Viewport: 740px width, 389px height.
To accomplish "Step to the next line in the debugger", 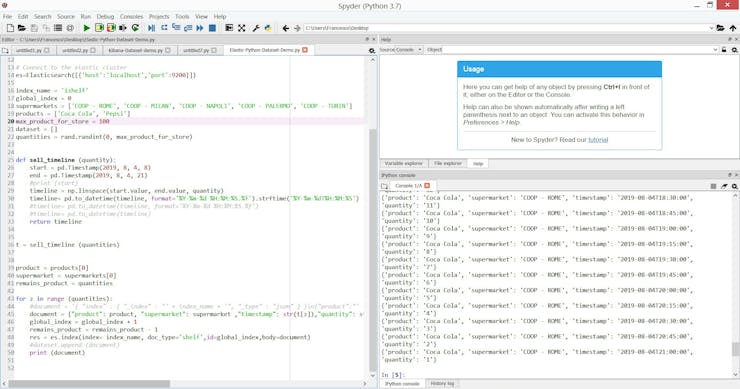I will click(x=164, y=28).
